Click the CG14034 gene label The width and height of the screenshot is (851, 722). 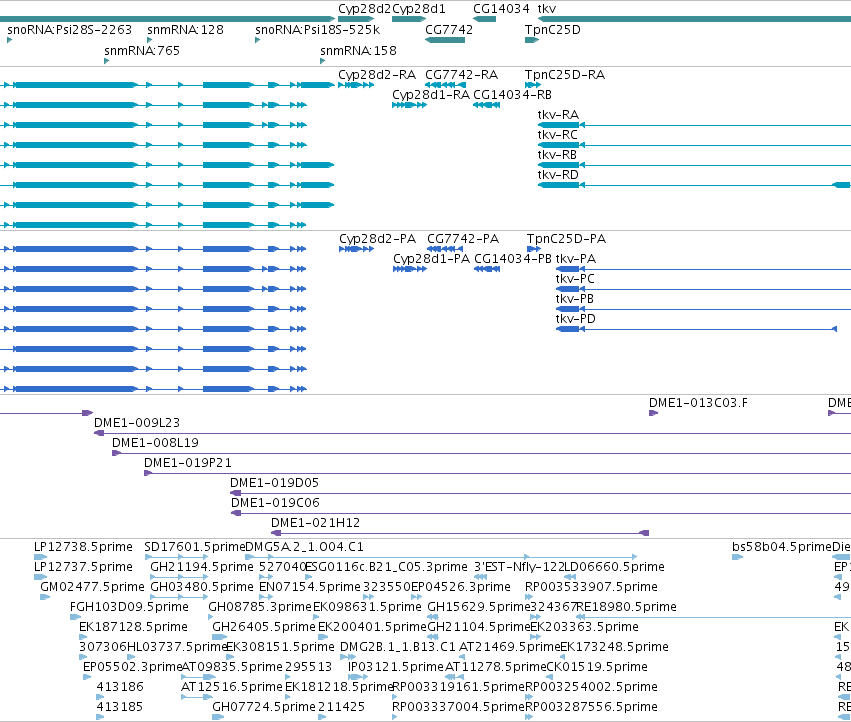(501, 9)
